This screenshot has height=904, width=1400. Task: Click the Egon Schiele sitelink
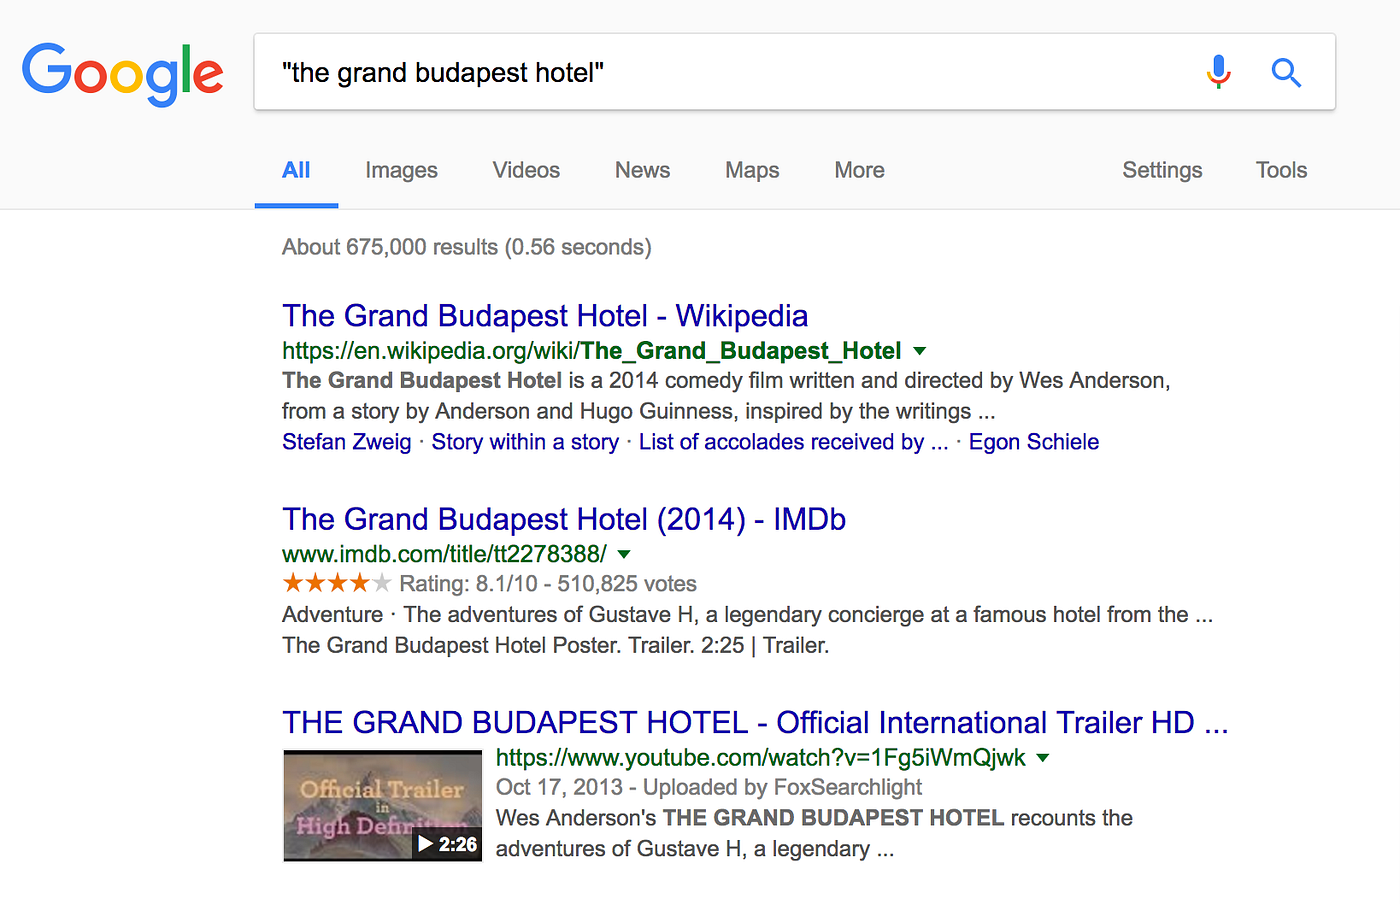click(1034, 441)
